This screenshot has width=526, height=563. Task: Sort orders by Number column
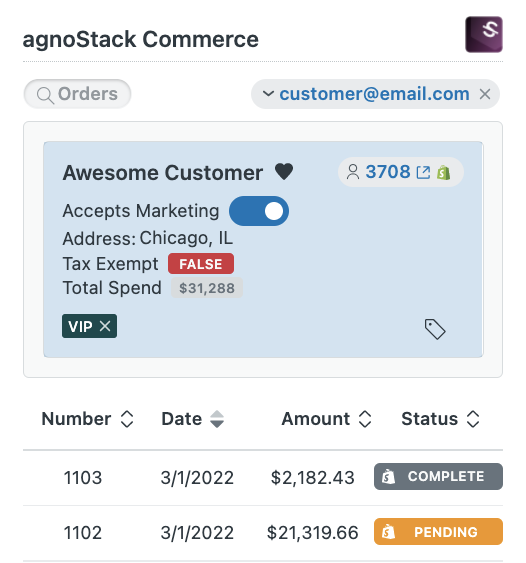click(x=87, y=419)
